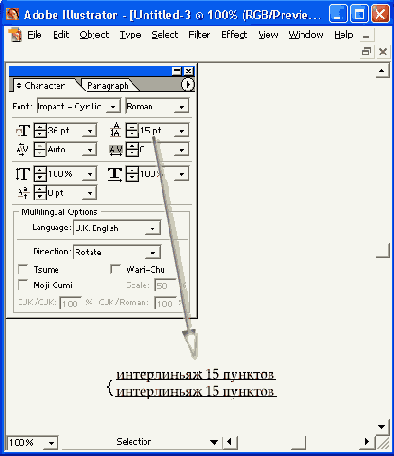Open the baseline shift dropdown arrow
The image size is (394, 456).
pyautogui.click(x=90, y=193)
